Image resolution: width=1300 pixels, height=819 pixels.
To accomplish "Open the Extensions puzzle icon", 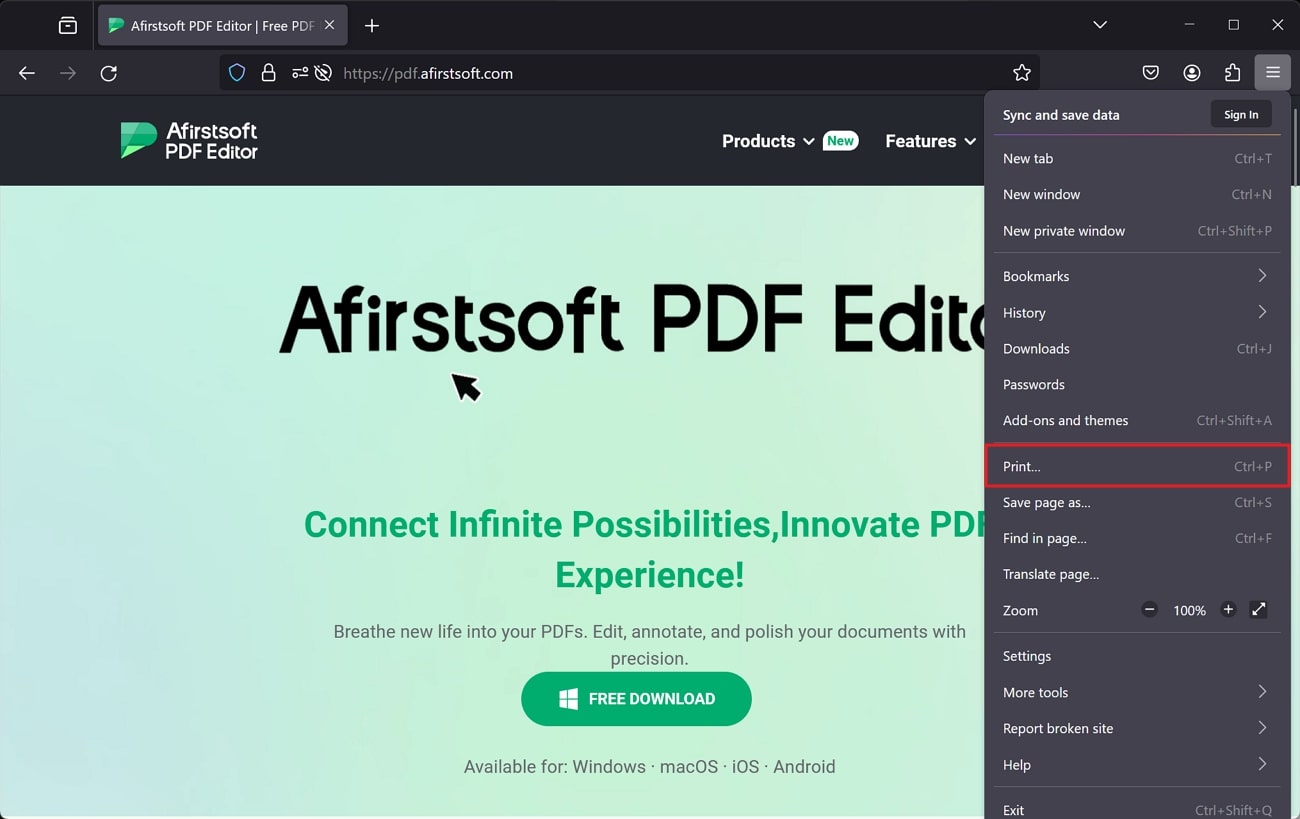I will pyautogui.click(x=1232, y=73).
